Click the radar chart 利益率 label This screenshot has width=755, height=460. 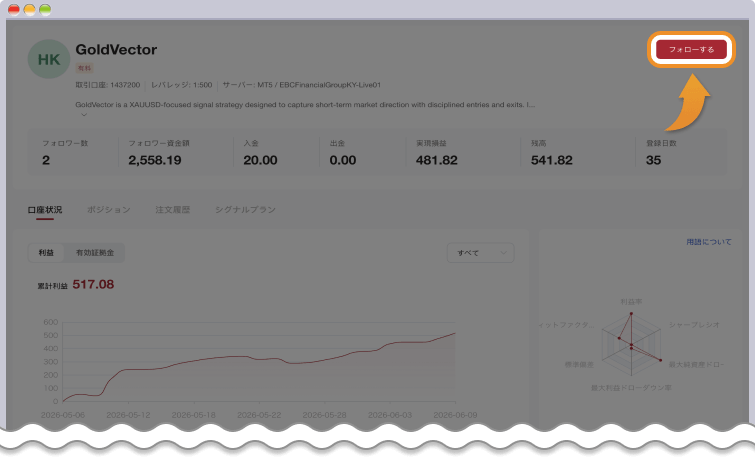click(631, 302)
